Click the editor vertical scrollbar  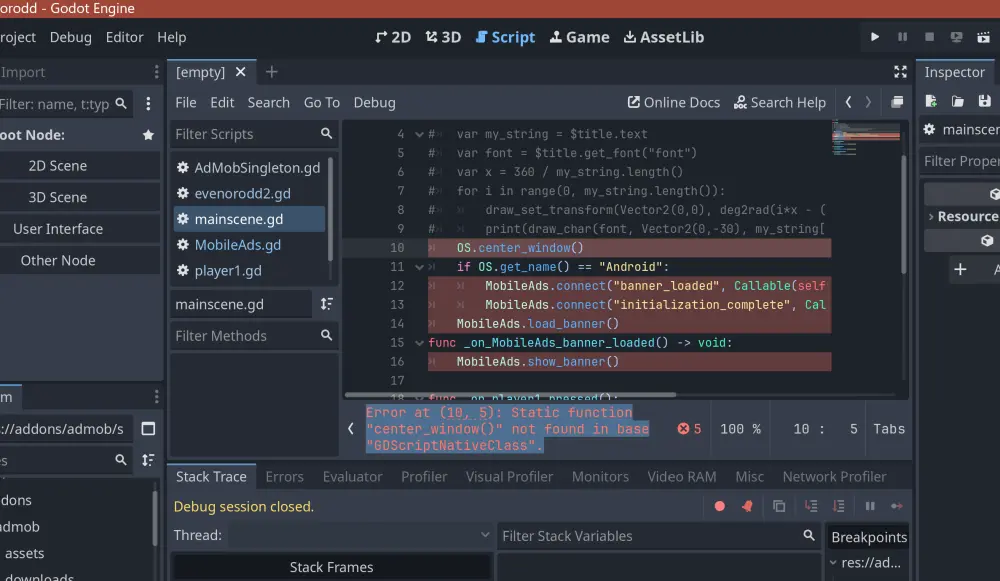(904, 214)
